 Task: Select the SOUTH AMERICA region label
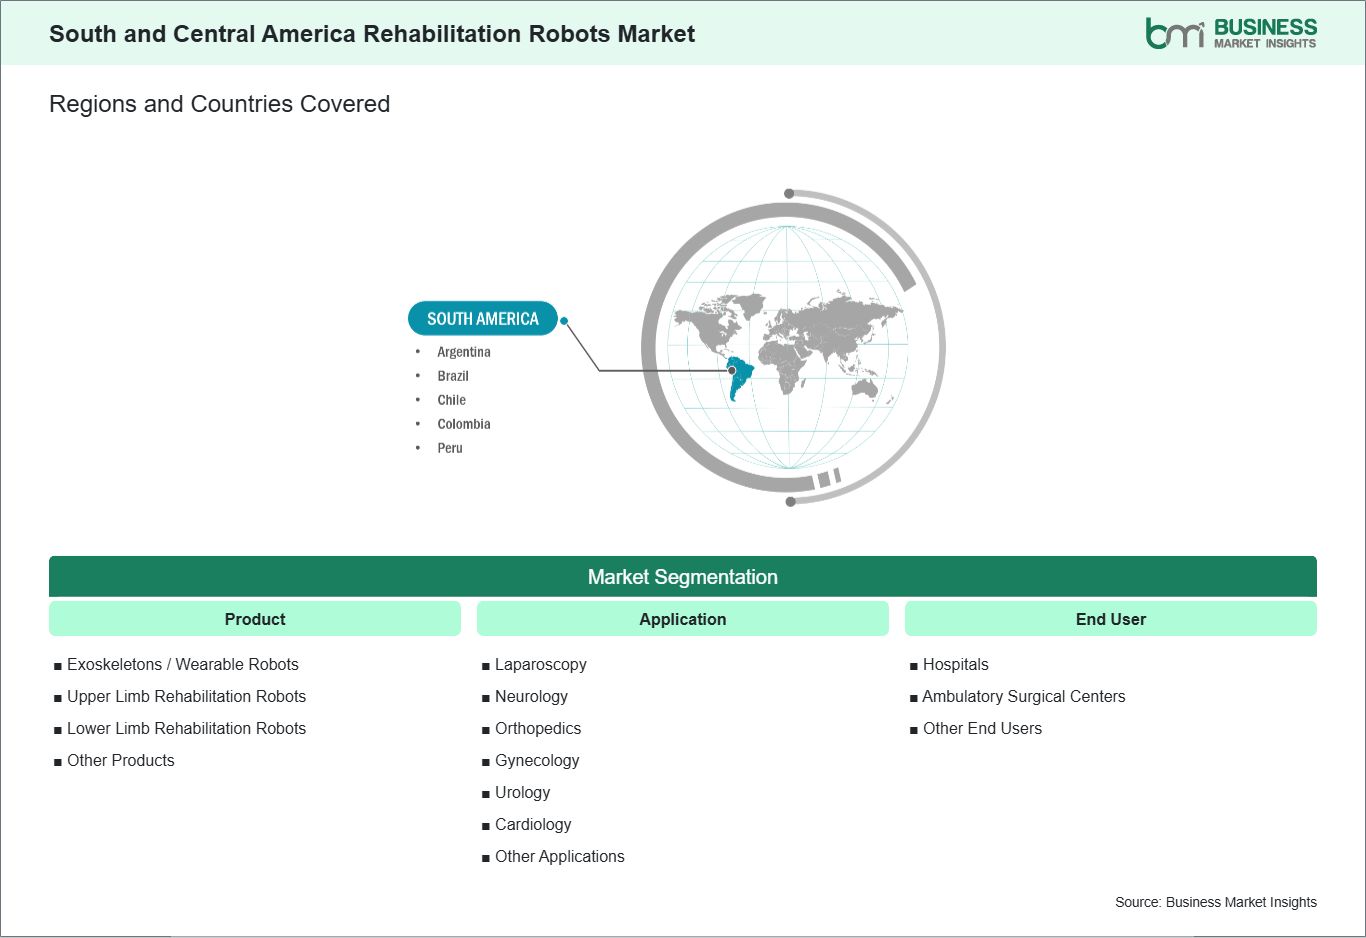pos(482,319)
